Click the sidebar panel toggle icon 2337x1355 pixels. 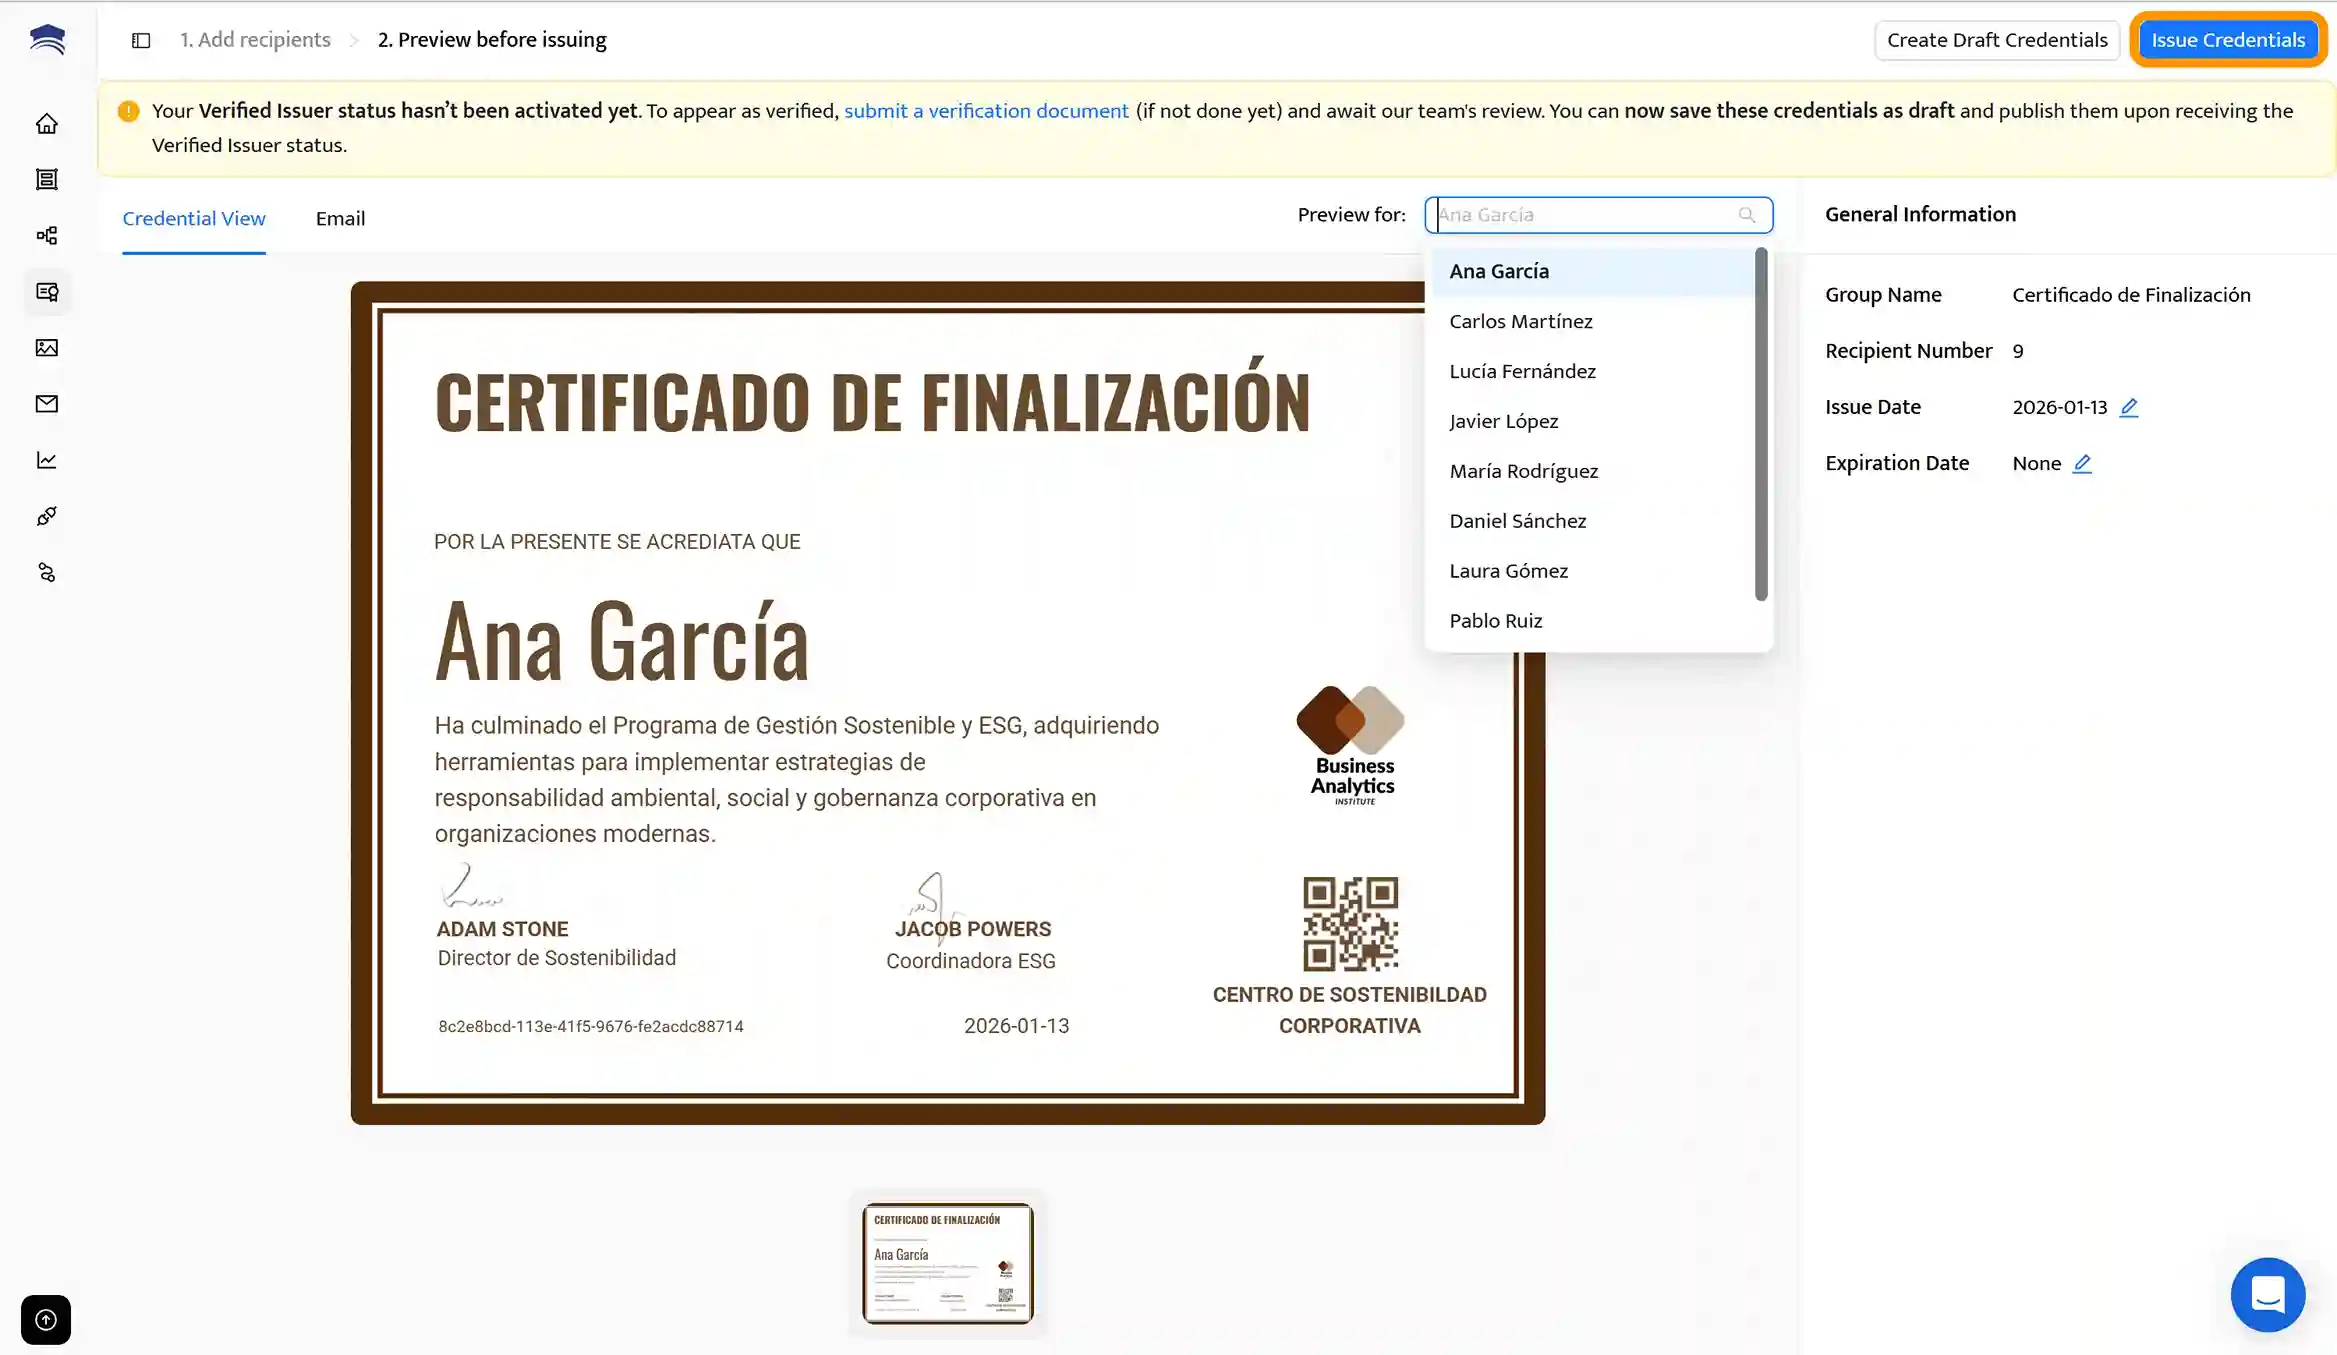coord(141,40)
